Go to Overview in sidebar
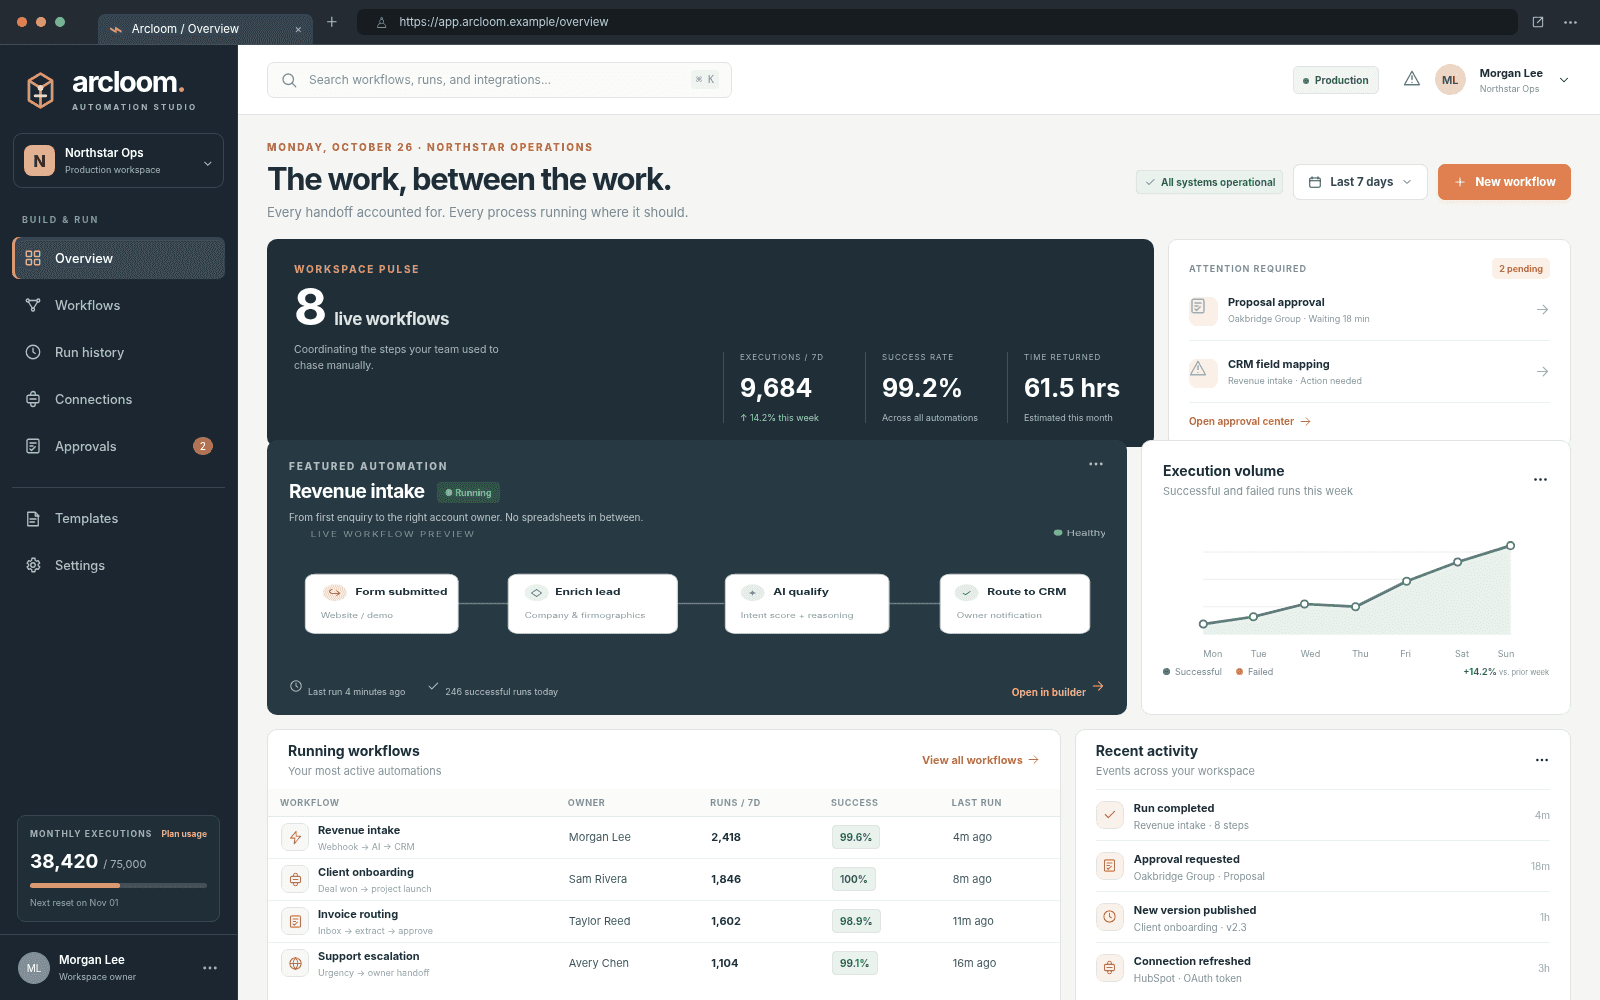Viewport: 1600px width, 1000px height. pyautogui.click(x=118, y=258)
